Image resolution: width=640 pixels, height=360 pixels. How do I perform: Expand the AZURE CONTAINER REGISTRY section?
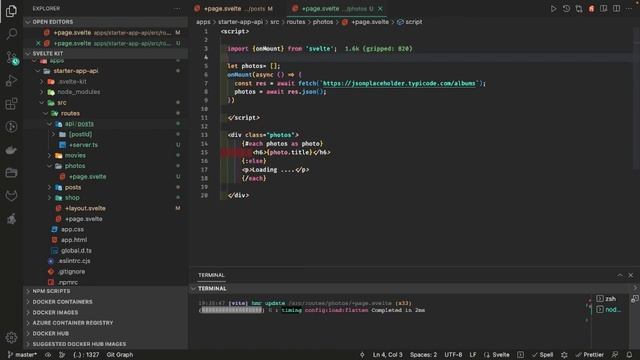coord(73,323)
